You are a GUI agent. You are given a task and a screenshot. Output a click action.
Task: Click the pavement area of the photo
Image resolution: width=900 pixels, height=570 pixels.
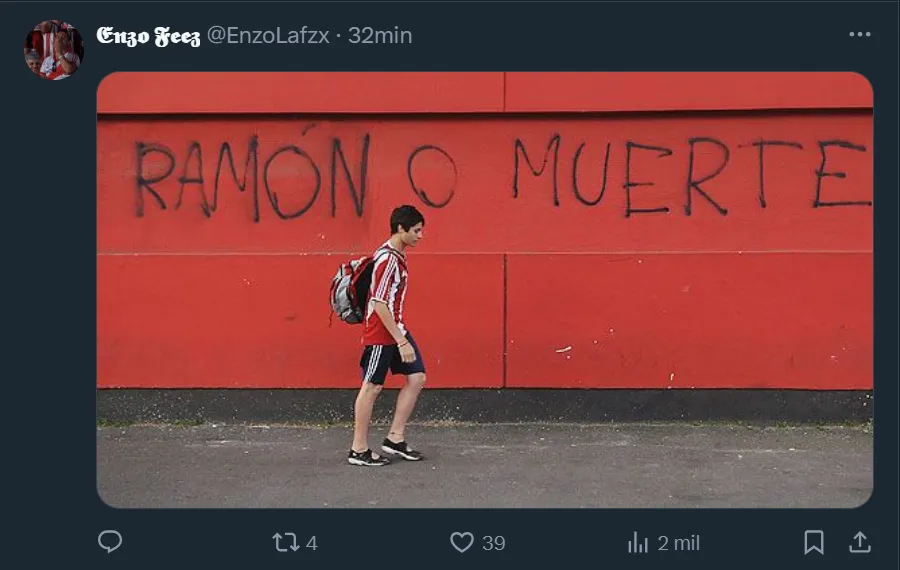[485, 466]
